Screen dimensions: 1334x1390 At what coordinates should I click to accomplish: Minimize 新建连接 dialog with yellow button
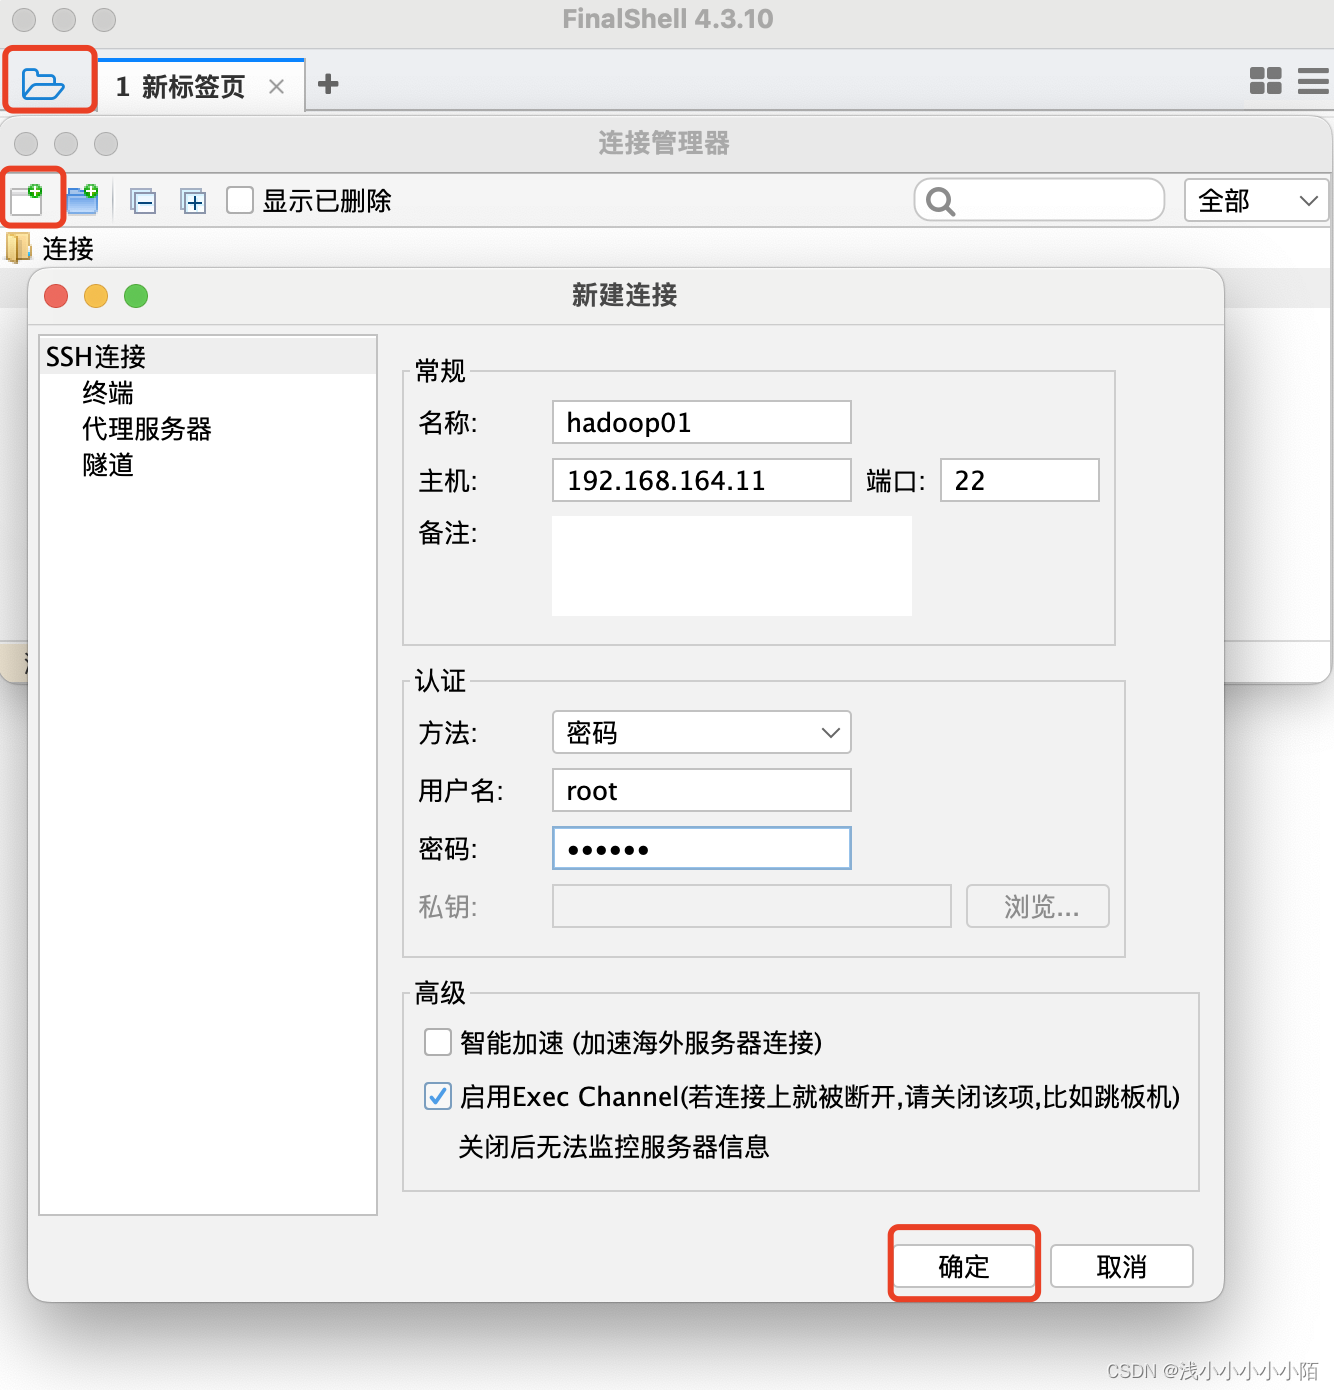click(x=96, y=296)
